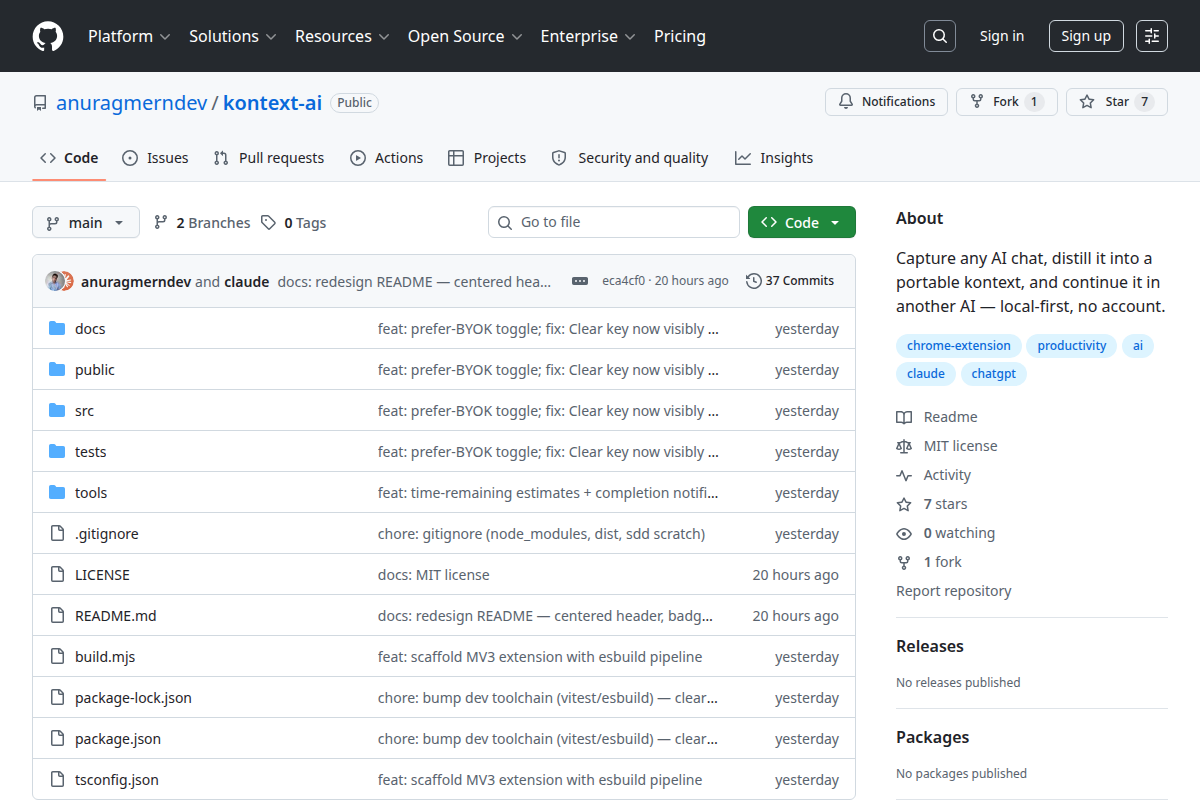Click the file icon for build.mjs

point(57,656)
